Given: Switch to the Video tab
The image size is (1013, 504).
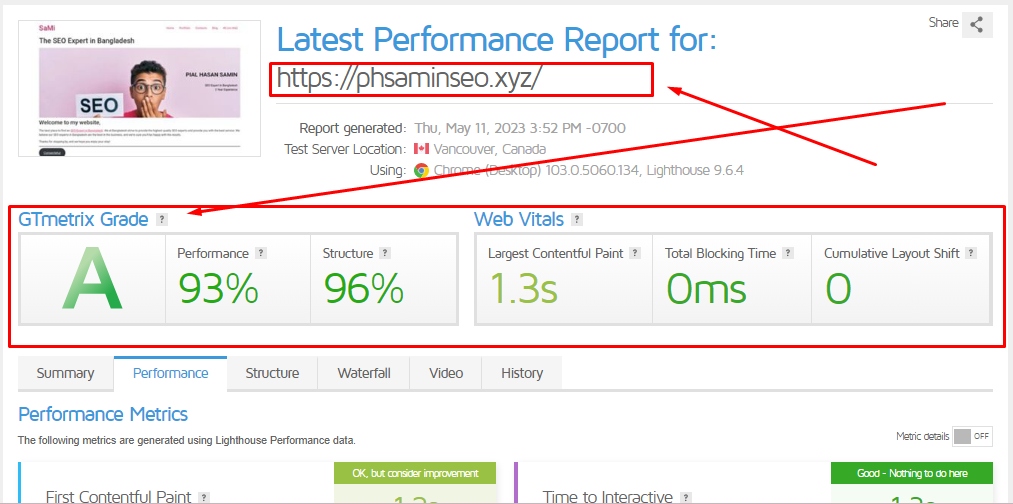Looking at the screenshot, I should coord(446,373).
